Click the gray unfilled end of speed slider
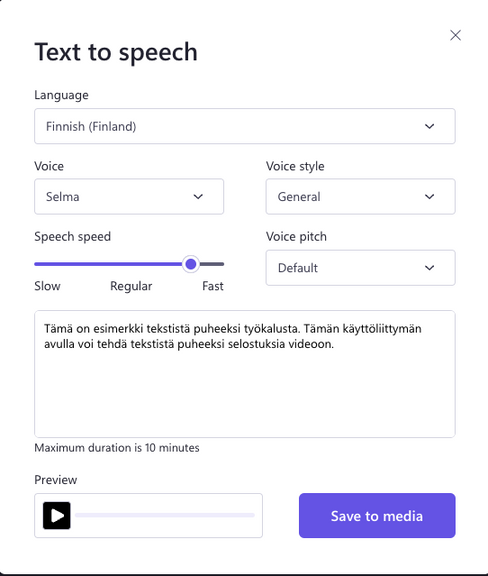Screen dimensions: 488x576 click(212, 264)
